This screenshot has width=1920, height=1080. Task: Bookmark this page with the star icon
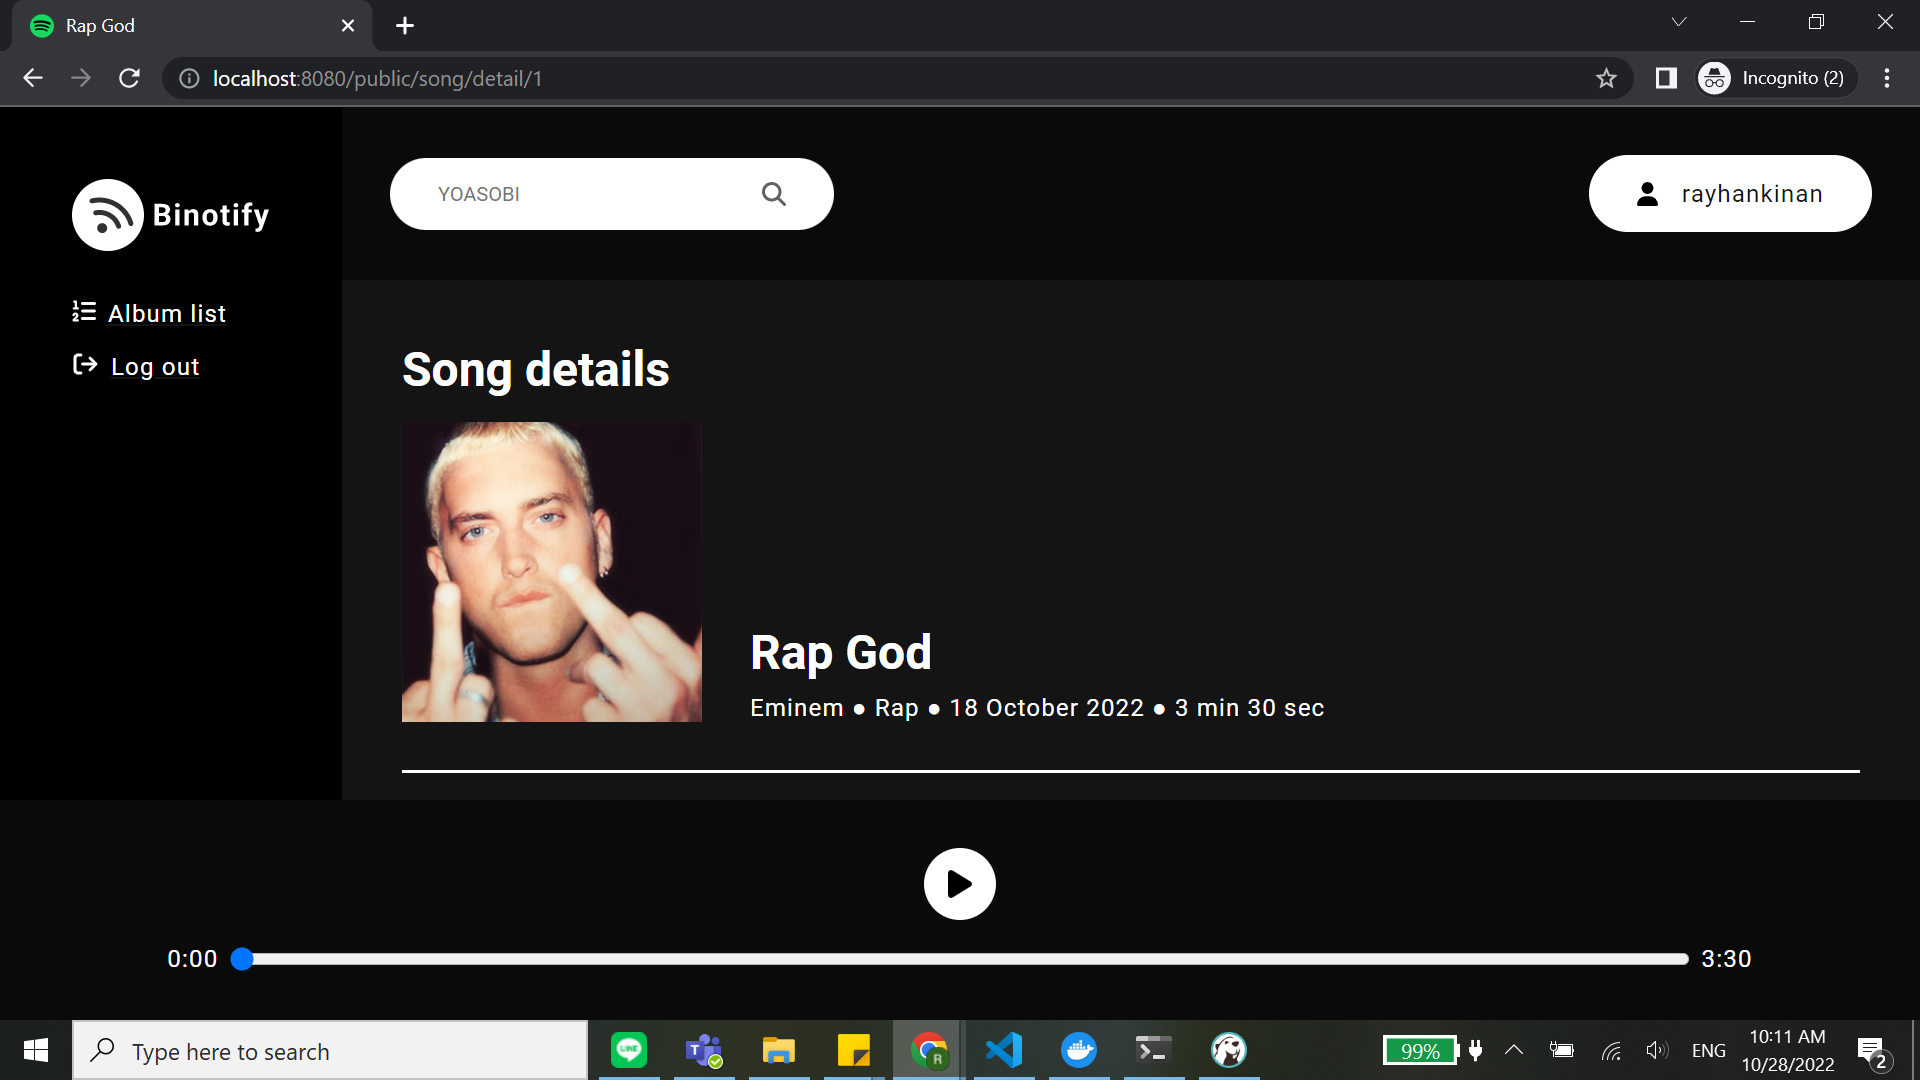[x=1606, y=78]
